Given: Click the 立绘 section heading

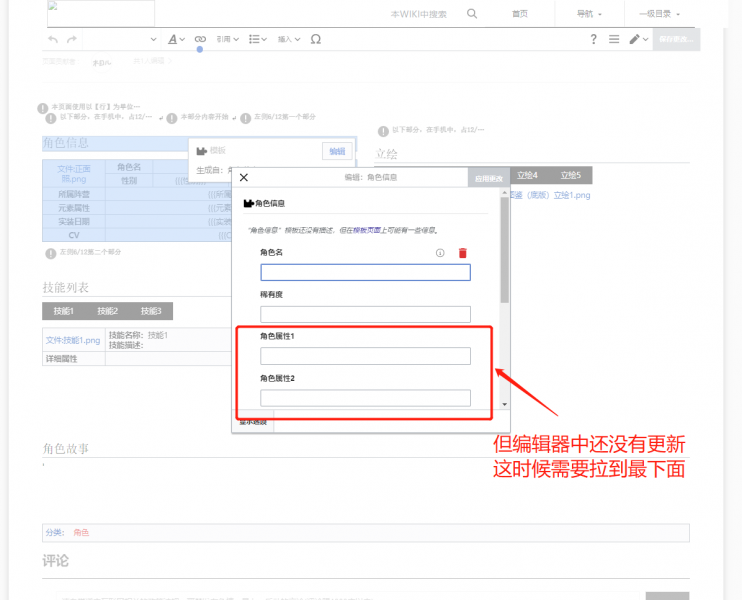Looking at the screenshot, I should tap(386, 154).
